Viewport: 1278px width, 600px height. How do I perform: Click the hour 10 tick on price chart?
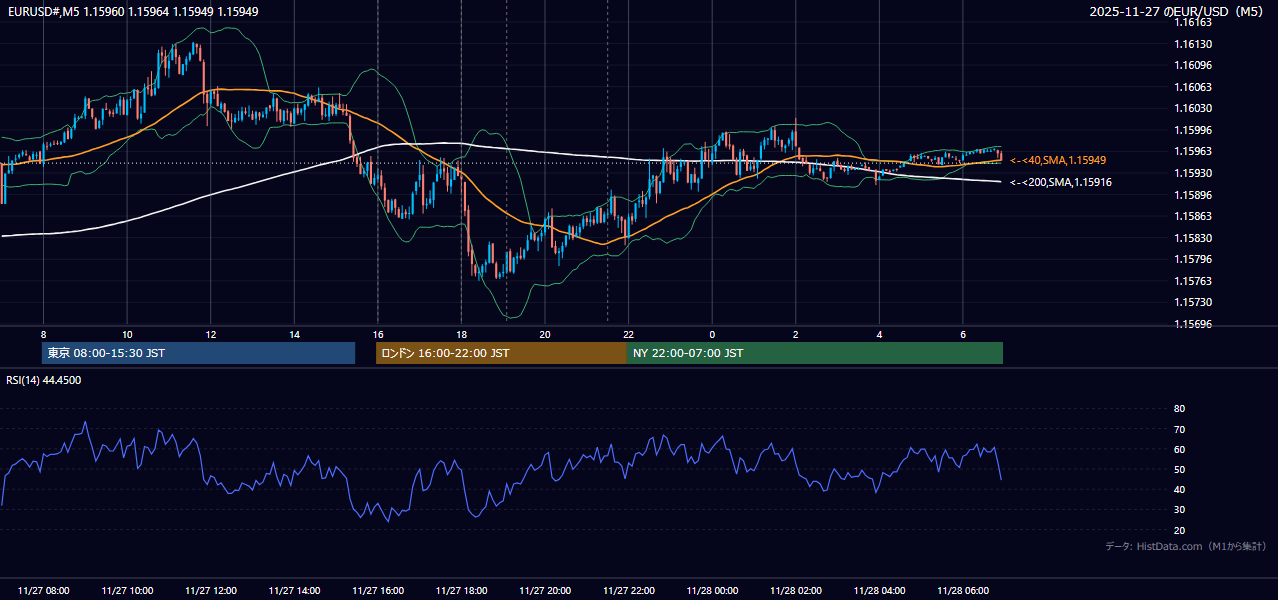[127, 334]
